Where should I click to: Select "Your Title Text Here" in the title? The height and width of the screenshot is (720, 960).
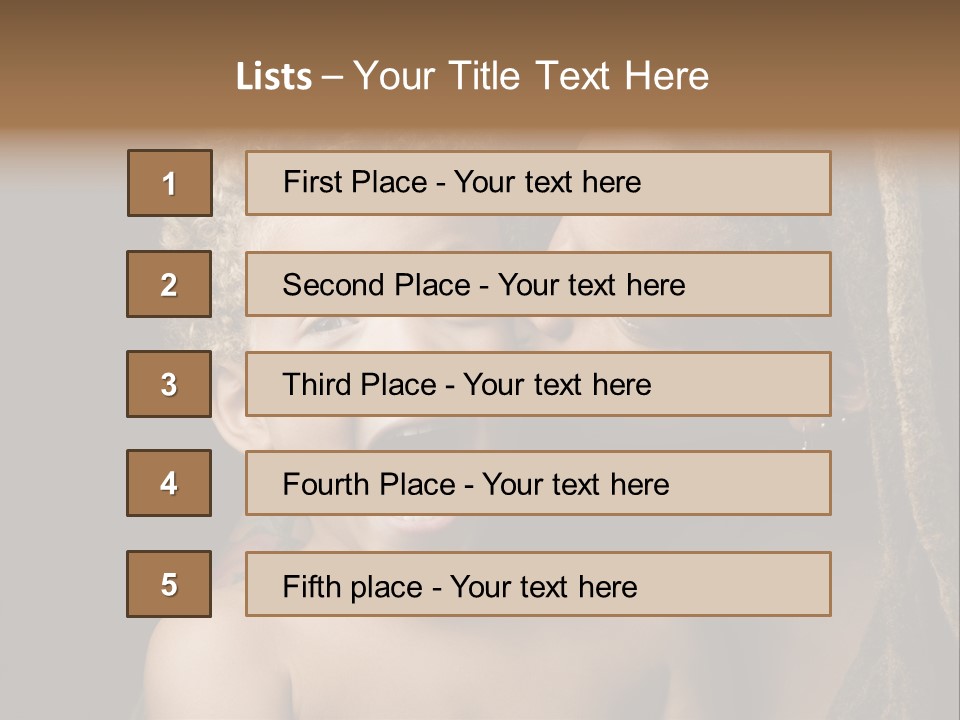[531, 76]
